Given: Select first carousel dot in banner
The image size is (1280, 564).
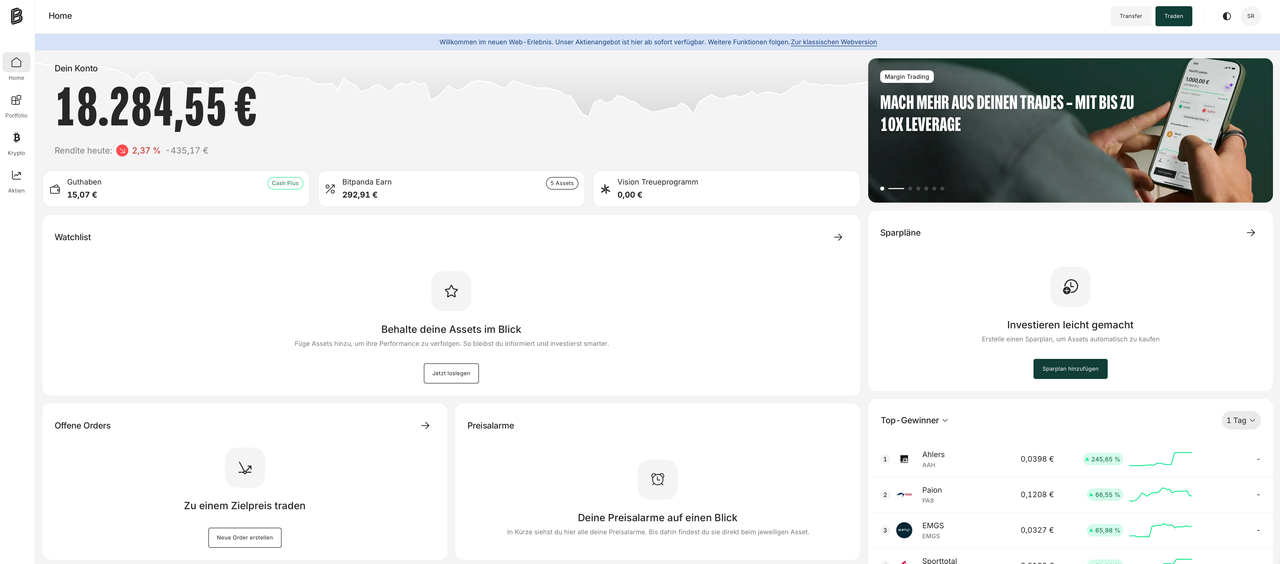Looking at the screenshot, I should (x=882, y=188).
